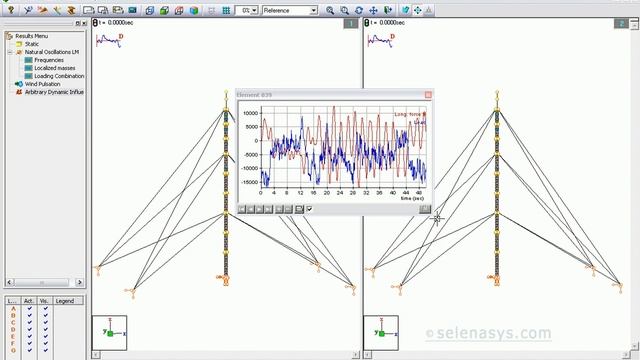Image resolution: width=640 pixels, height=360 pixels.
Task: Toggle Vis. checkbox for load G
Action: [x=45, y=350]
